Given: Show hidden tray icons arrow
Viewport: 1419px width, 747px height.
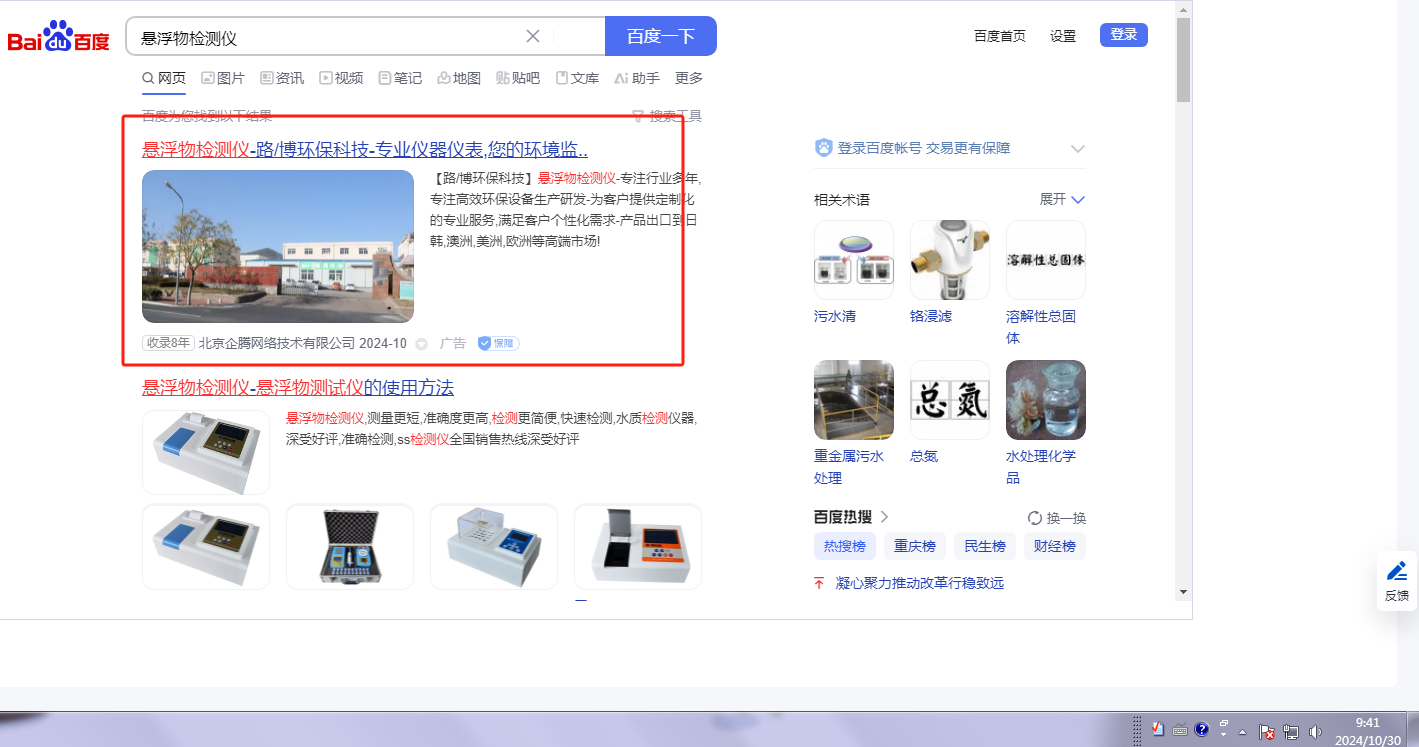Looking at the screenshot, I should coord(1240,732).
